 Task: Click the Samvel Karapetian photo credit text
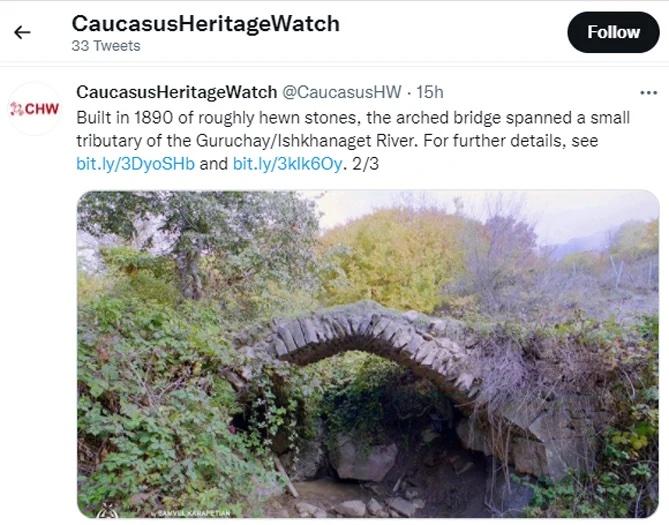click(194, 513)
